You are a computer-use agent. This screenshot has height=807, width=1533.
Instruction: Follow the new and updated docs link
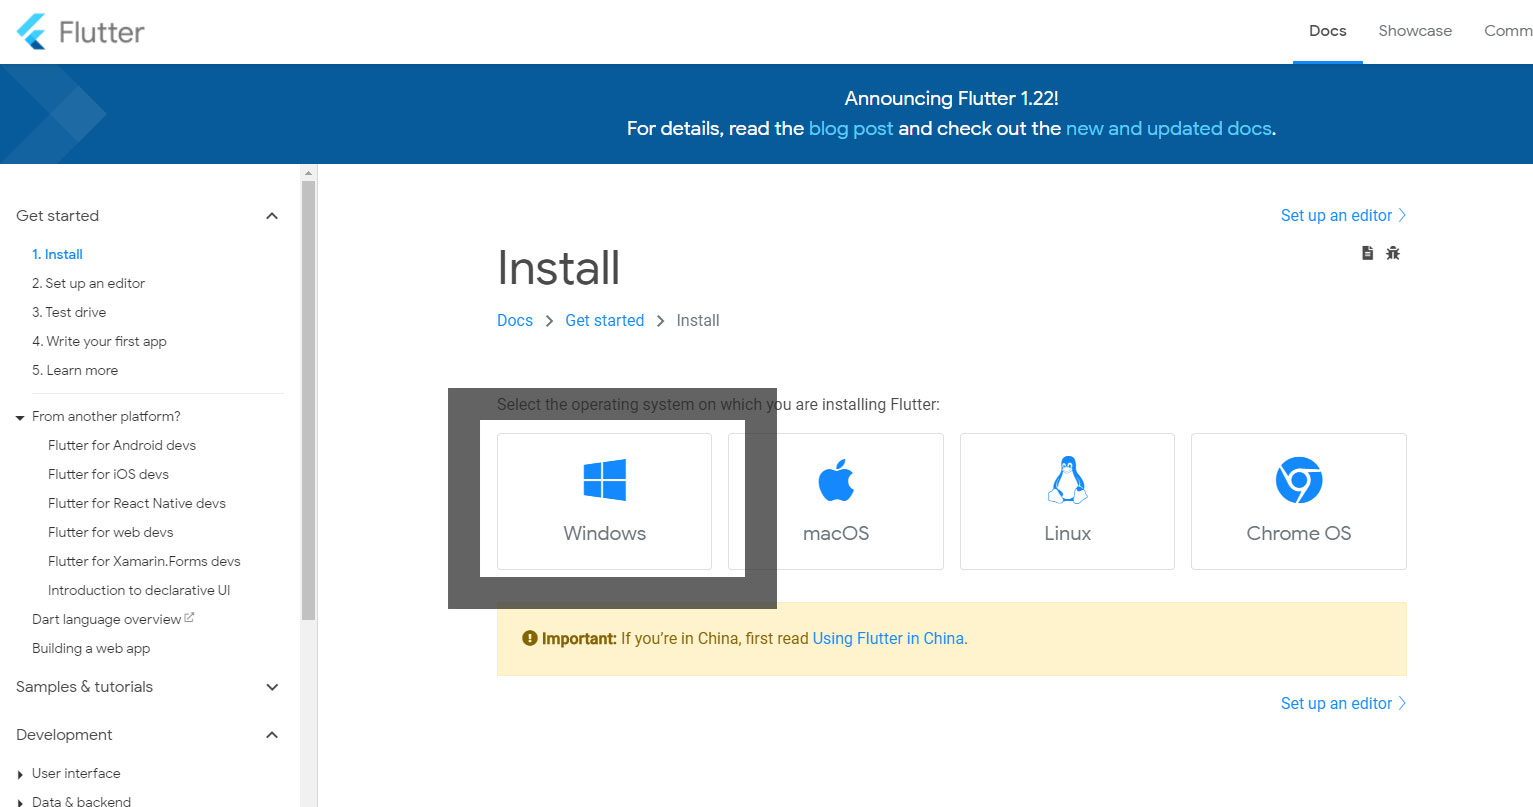1168,128
